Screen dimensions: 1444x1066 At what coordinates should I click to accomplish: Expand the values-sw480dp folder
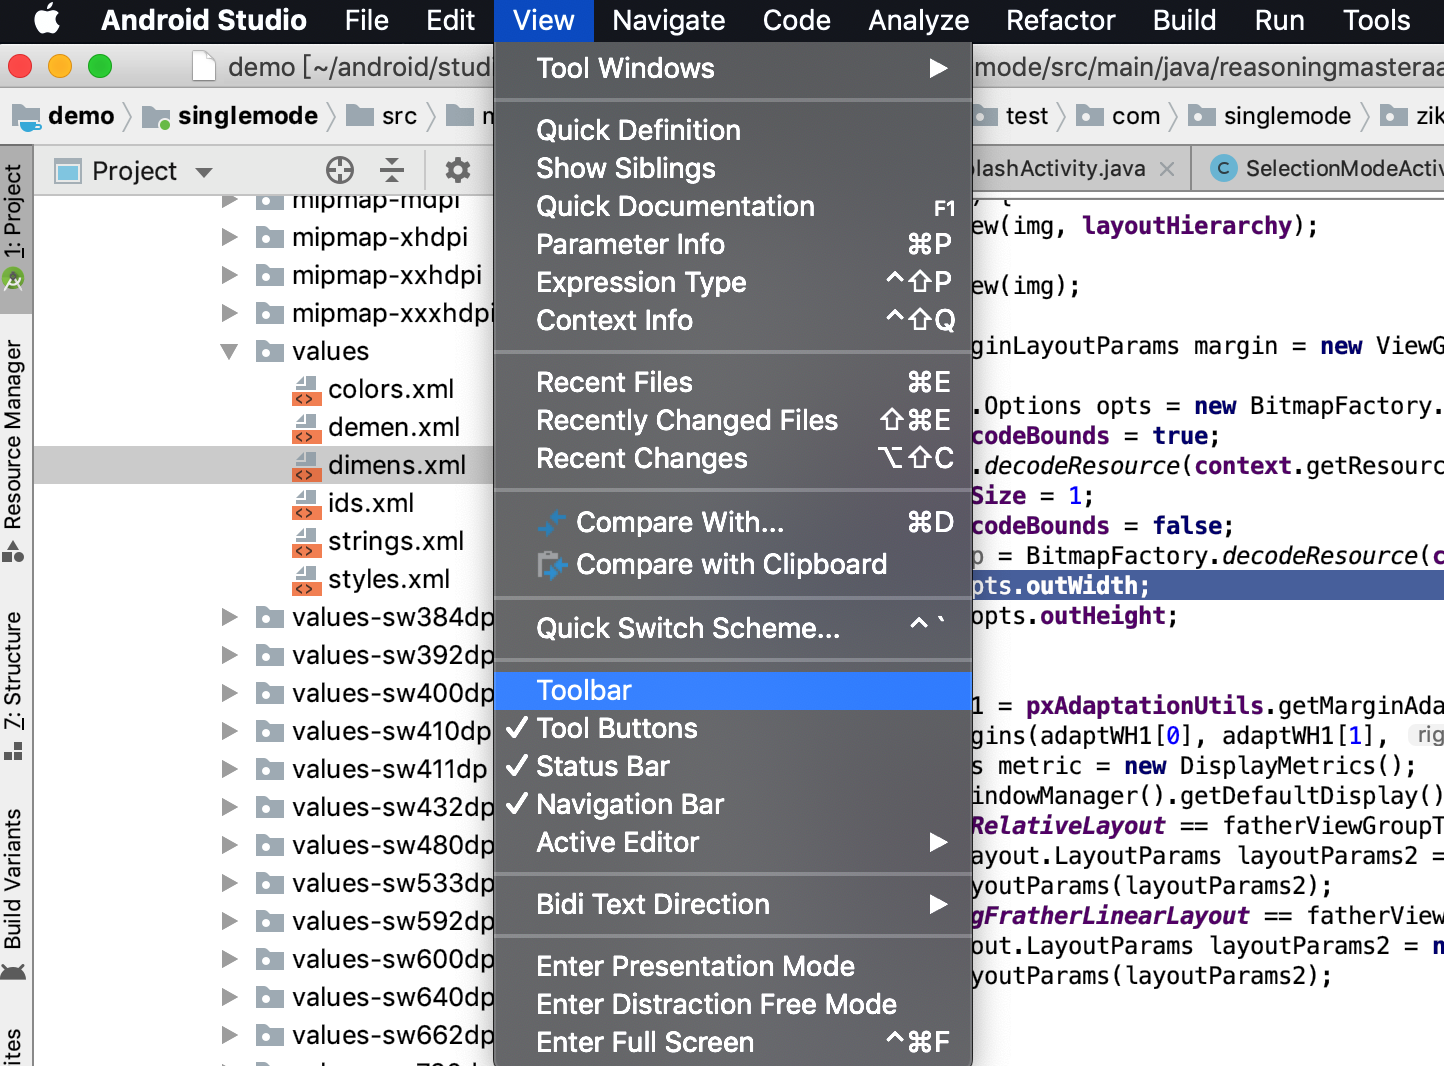[x=230, y=845]
